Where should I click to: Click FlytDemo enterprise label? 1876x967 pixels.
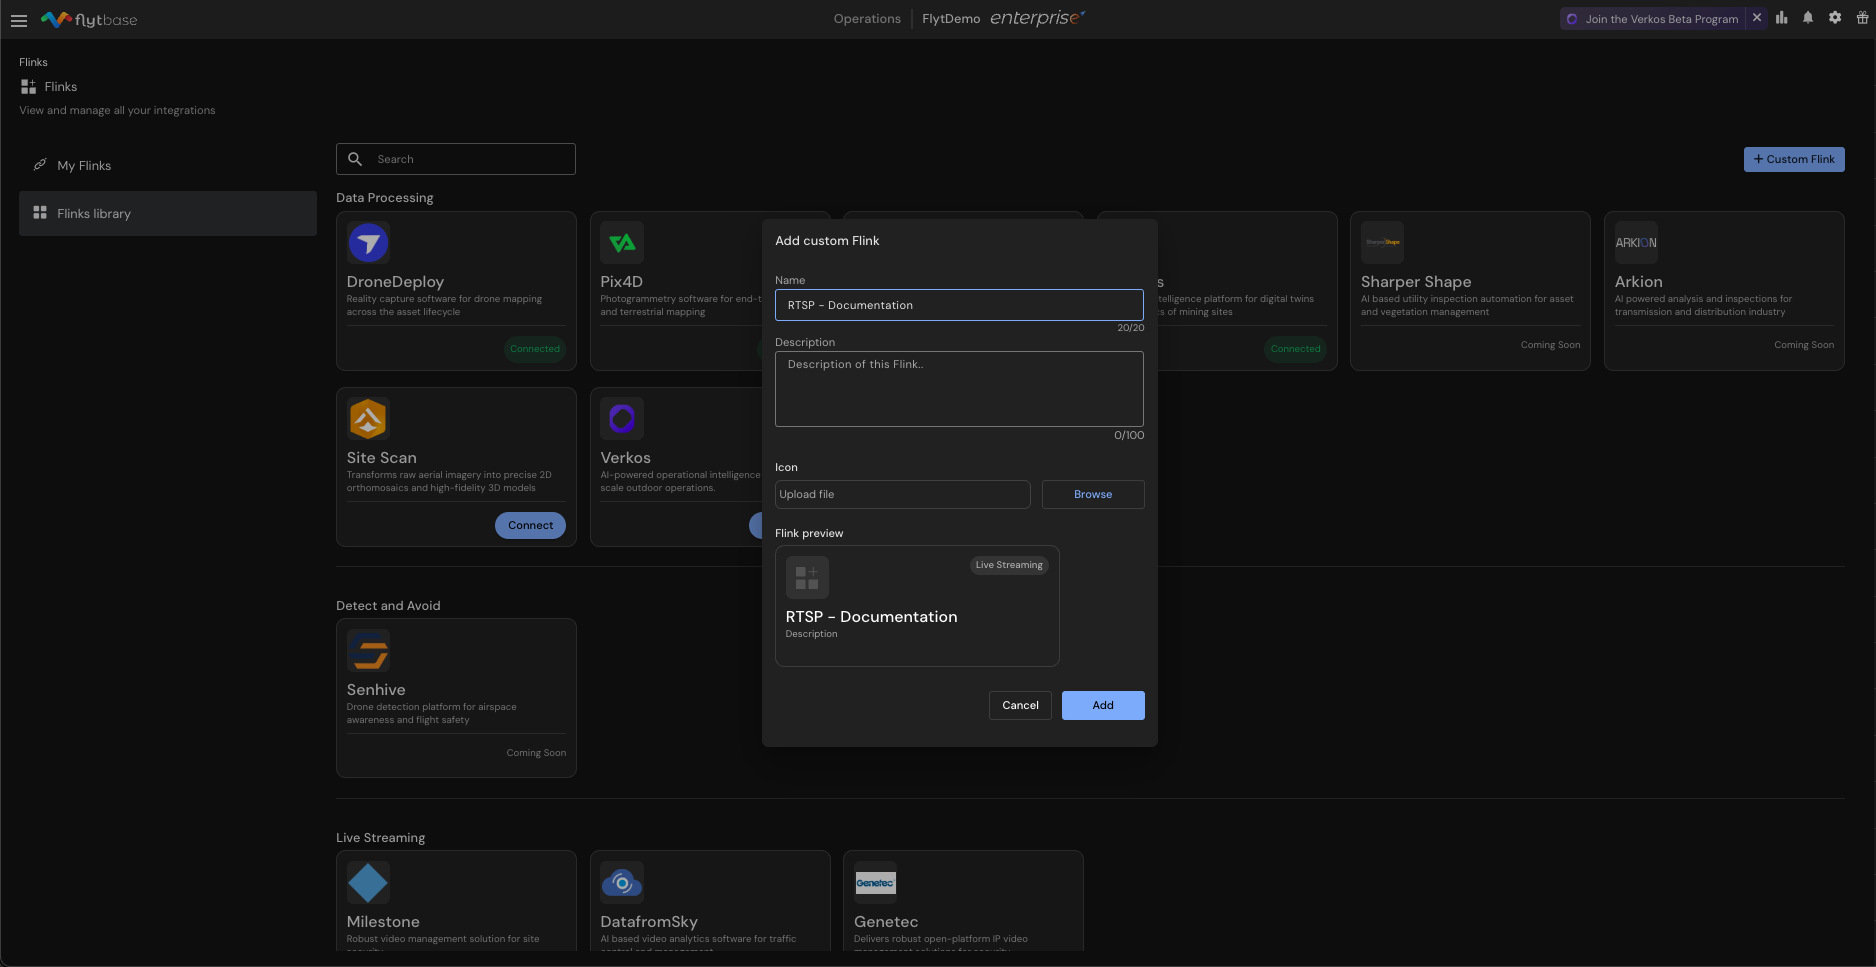(x=1003, y=19)
